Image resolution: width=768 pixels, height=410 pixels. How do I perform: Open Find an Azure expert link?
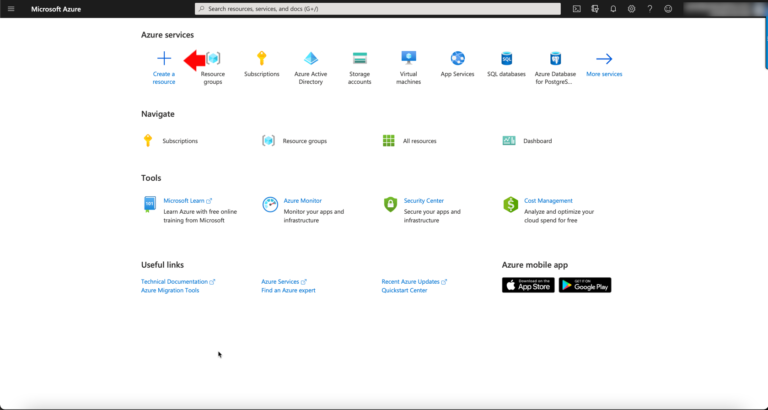[288, 290]
